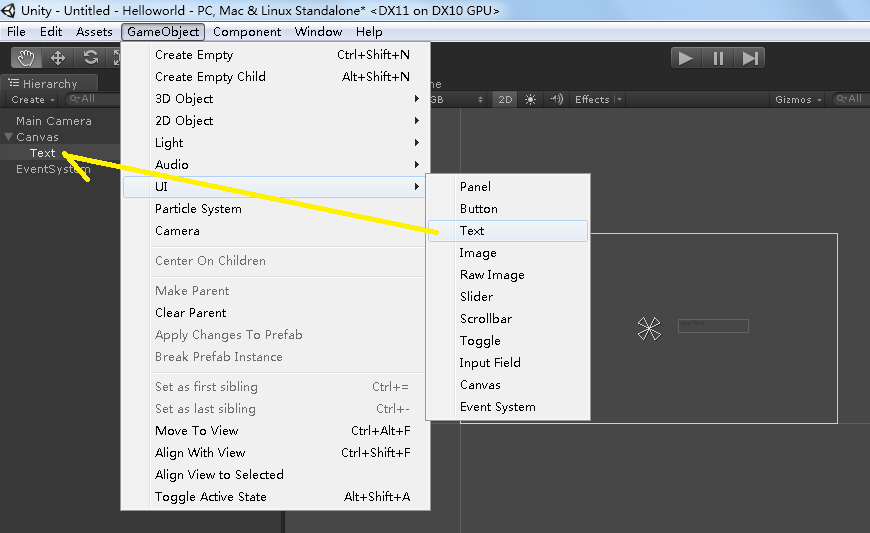Select Button in UI submenu
Viewport: 870px width, 533px height.
(x=508, y=209)
